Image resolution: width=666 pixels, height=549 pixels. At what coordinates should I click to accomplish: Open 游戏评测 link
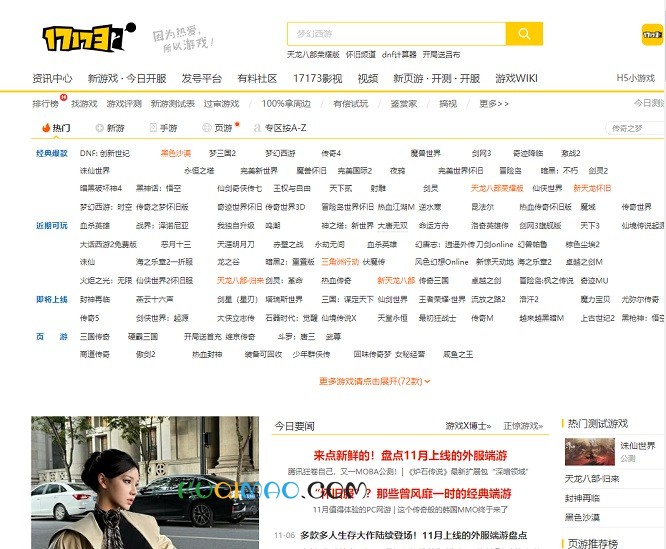[x=124, y=104]
